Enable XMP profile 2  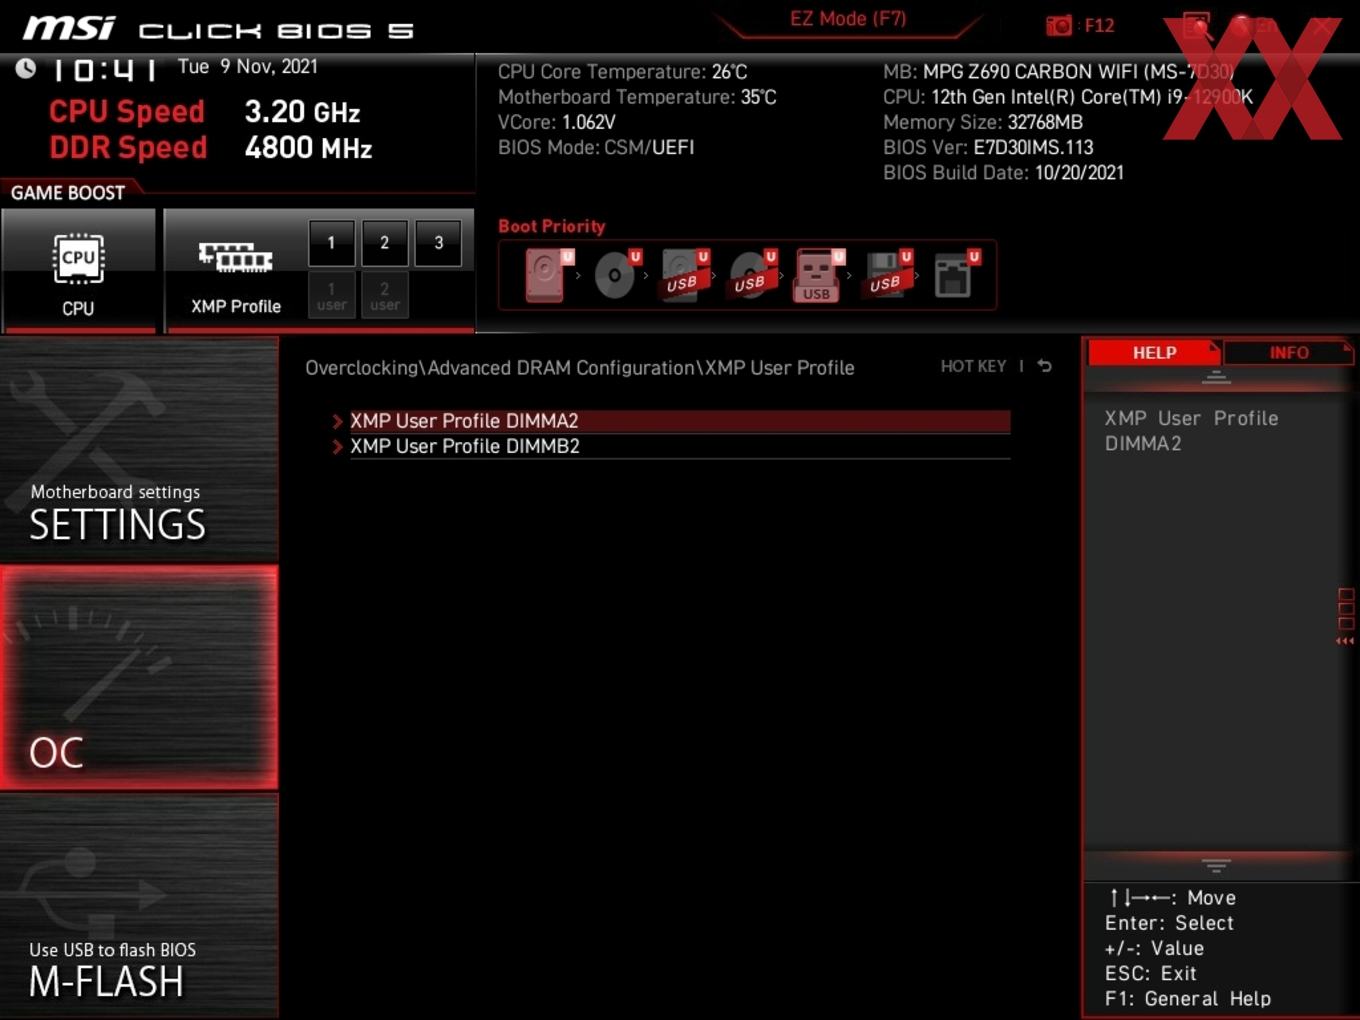coord(384,243)
